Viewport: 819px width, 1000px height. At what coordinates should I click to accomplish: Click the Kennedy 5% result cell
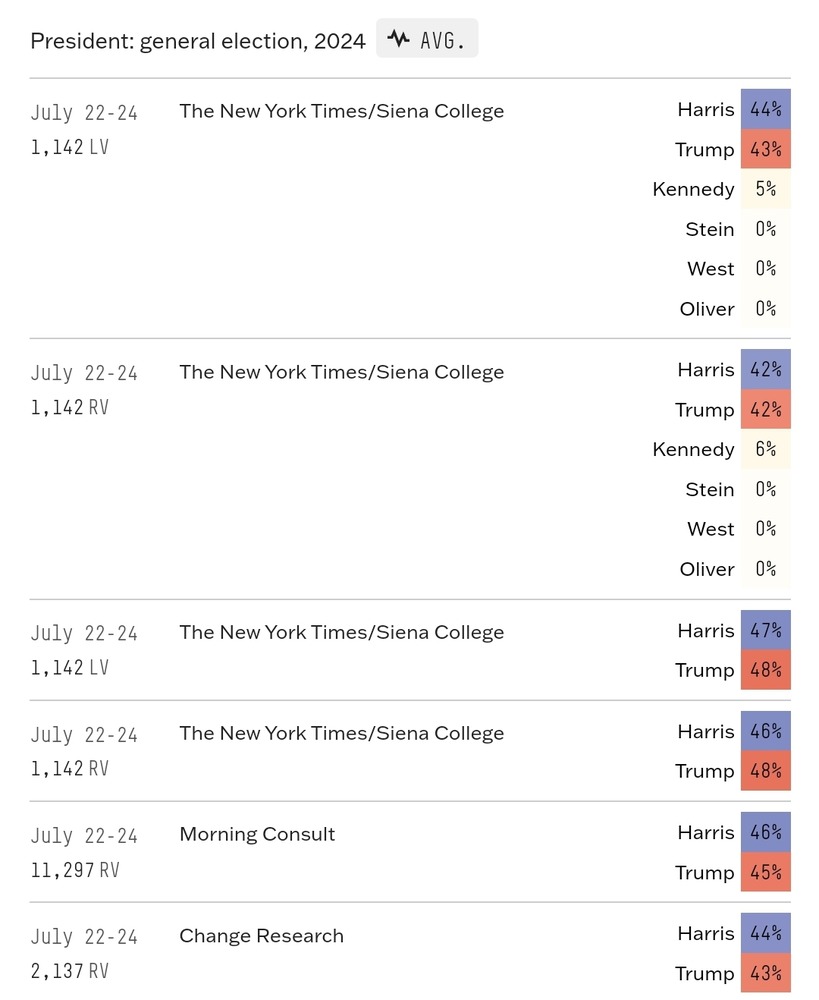tap(765, 189)
